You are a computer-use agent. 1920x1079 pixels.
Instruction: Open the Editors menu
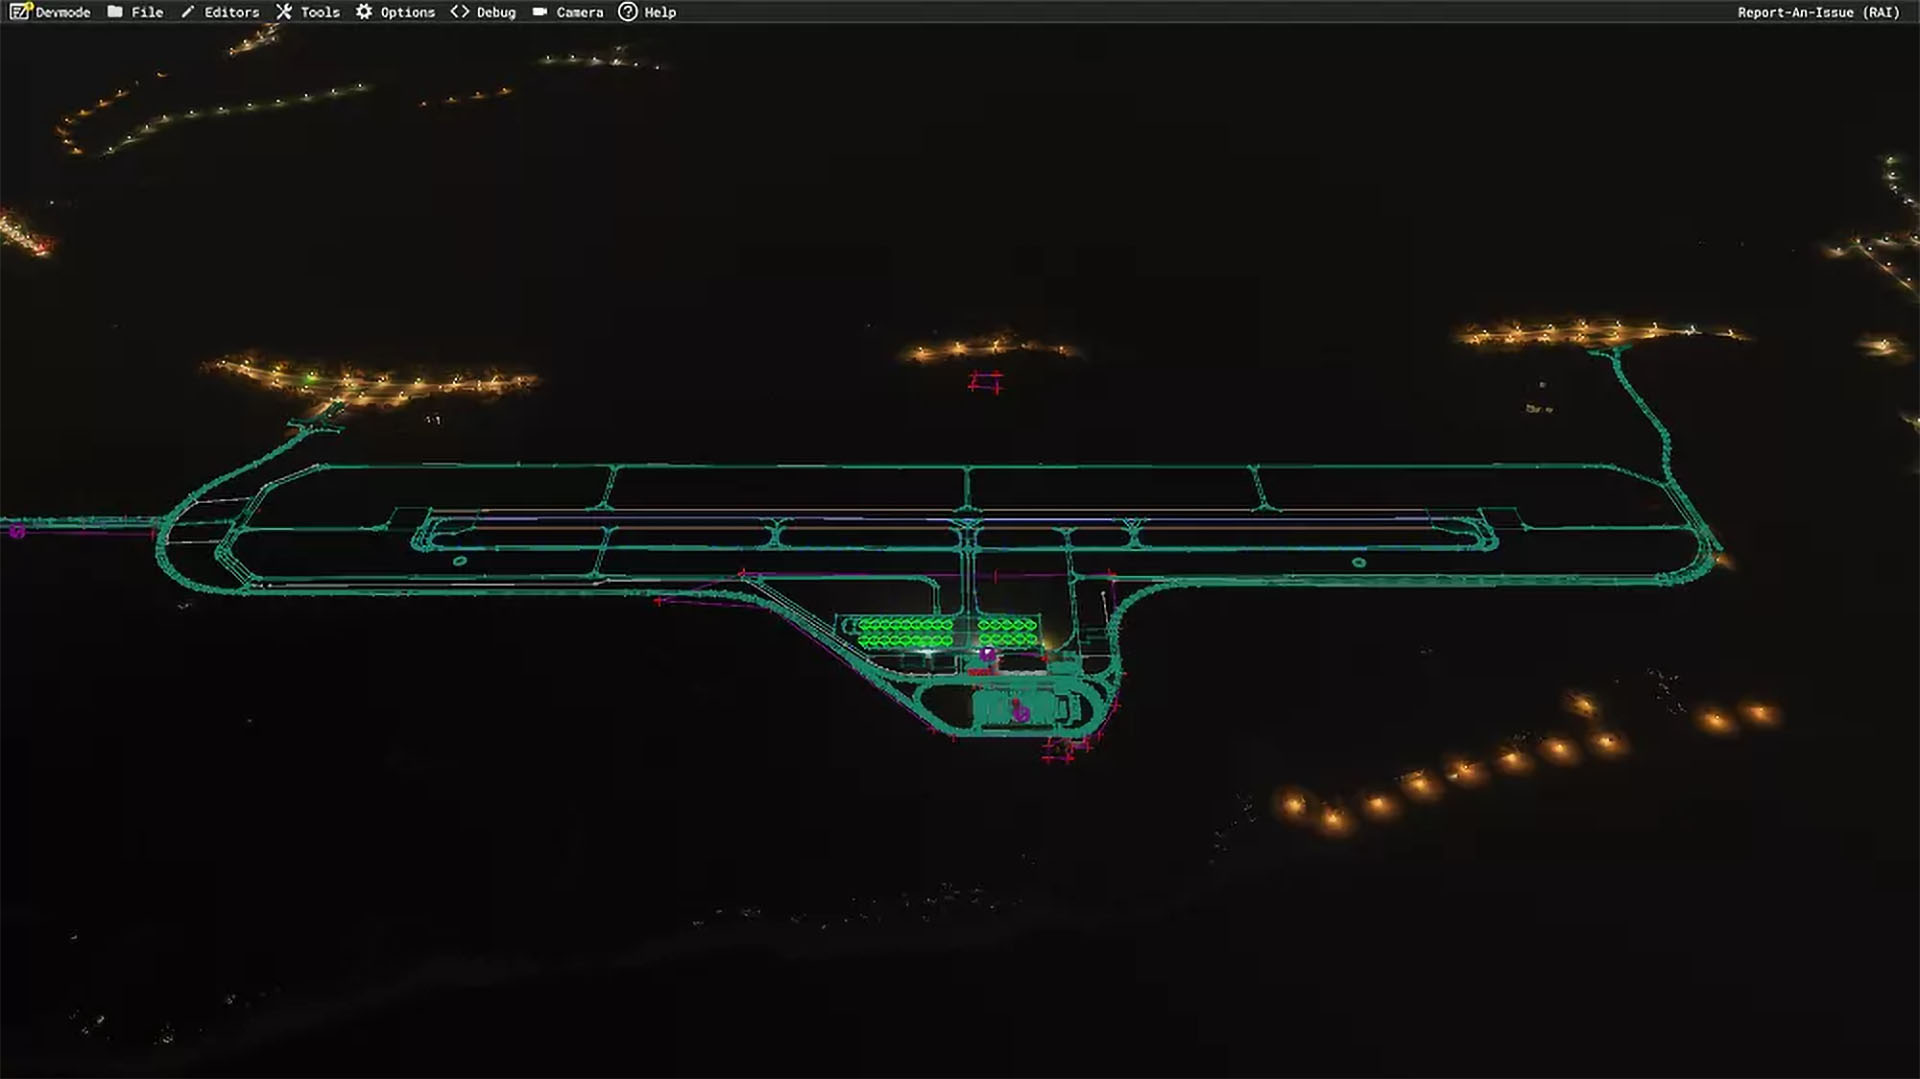231,12
